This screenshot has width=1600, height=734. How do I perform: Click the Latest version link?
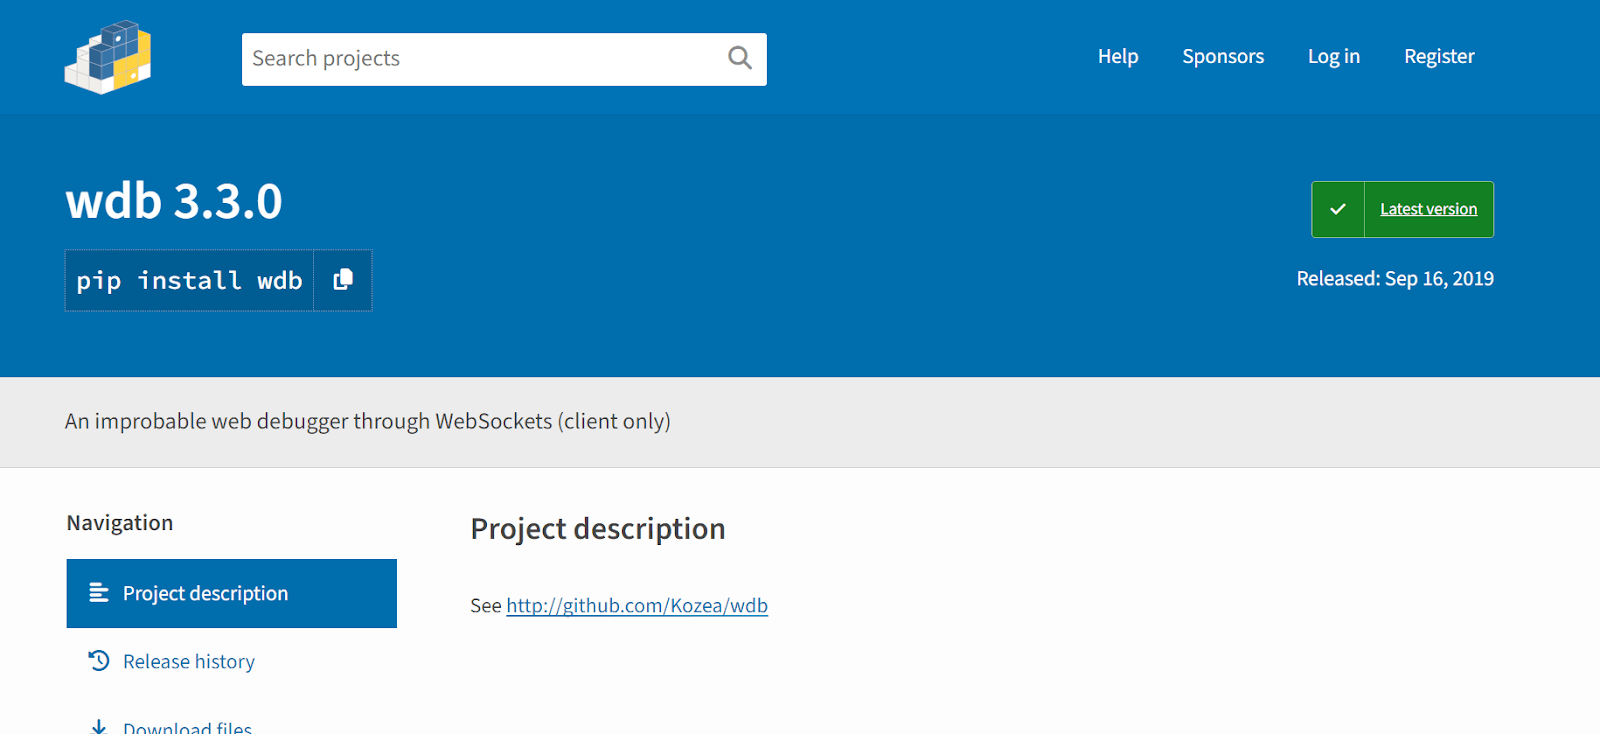tap(1428, 209)
